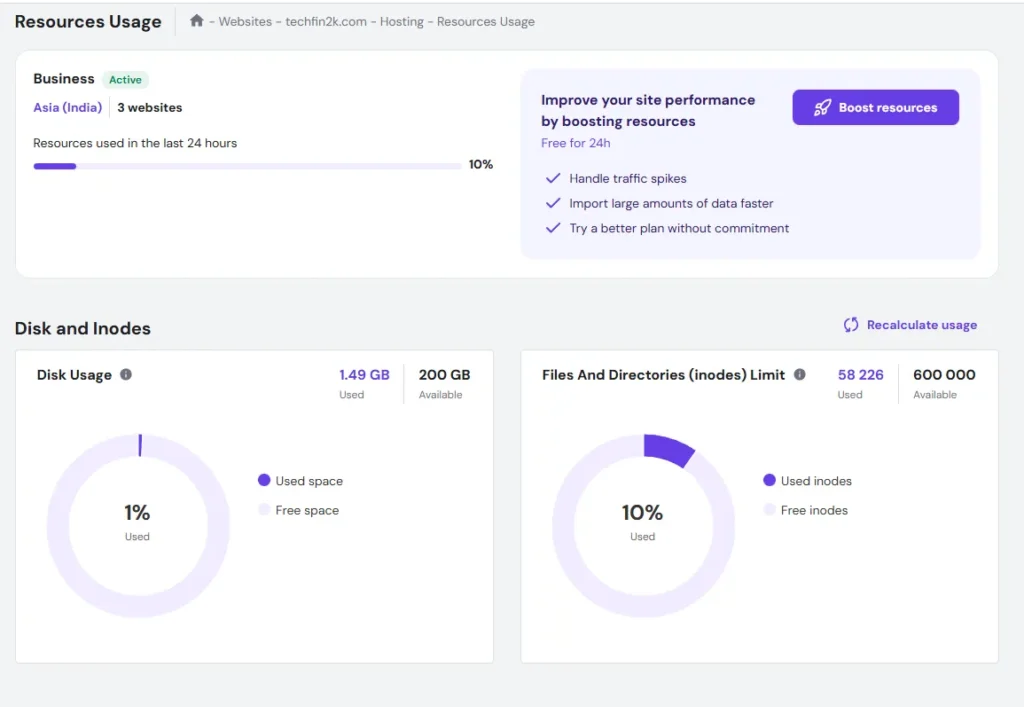Navigate to Hosting breadcrumb
Viewport: 1024px width, 707px height.
click(x=402, y=22)
